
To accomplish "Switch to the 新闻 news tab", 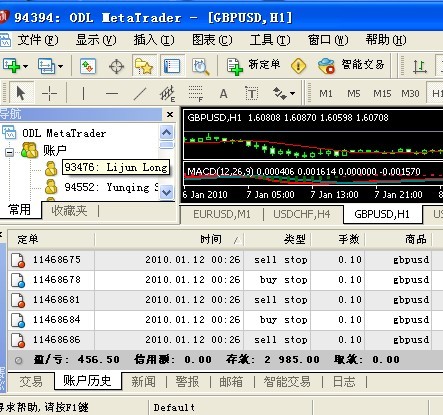I will (143, 382).
